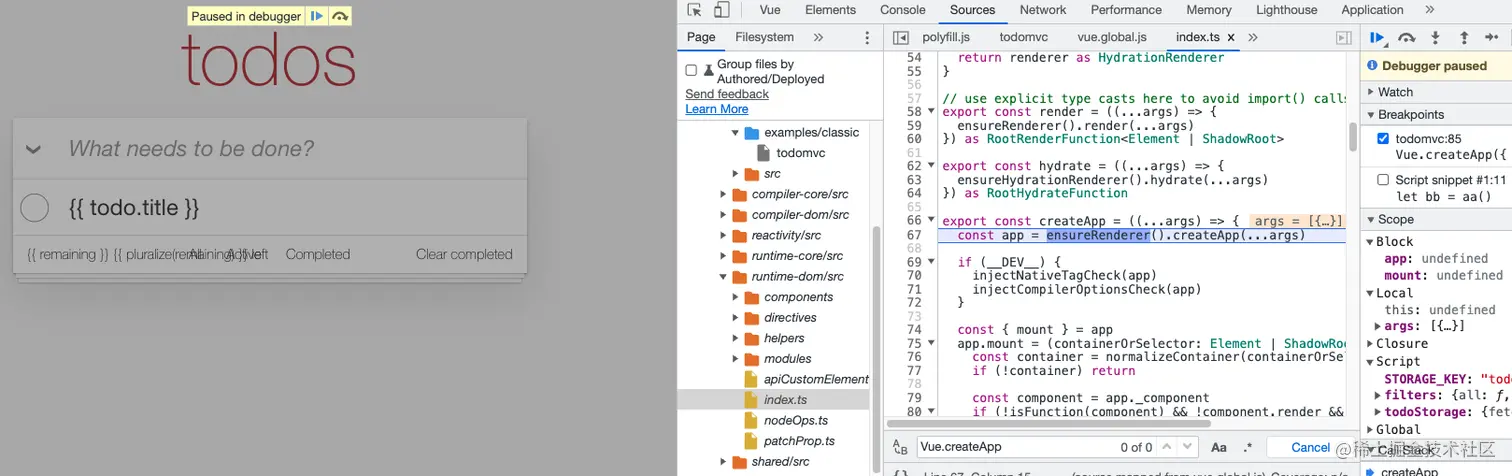The height and width of the screenshot is (476, 1512).
Task: Click Clear completed in todo app
Action: pyautogui.click(x=464, y=254)
